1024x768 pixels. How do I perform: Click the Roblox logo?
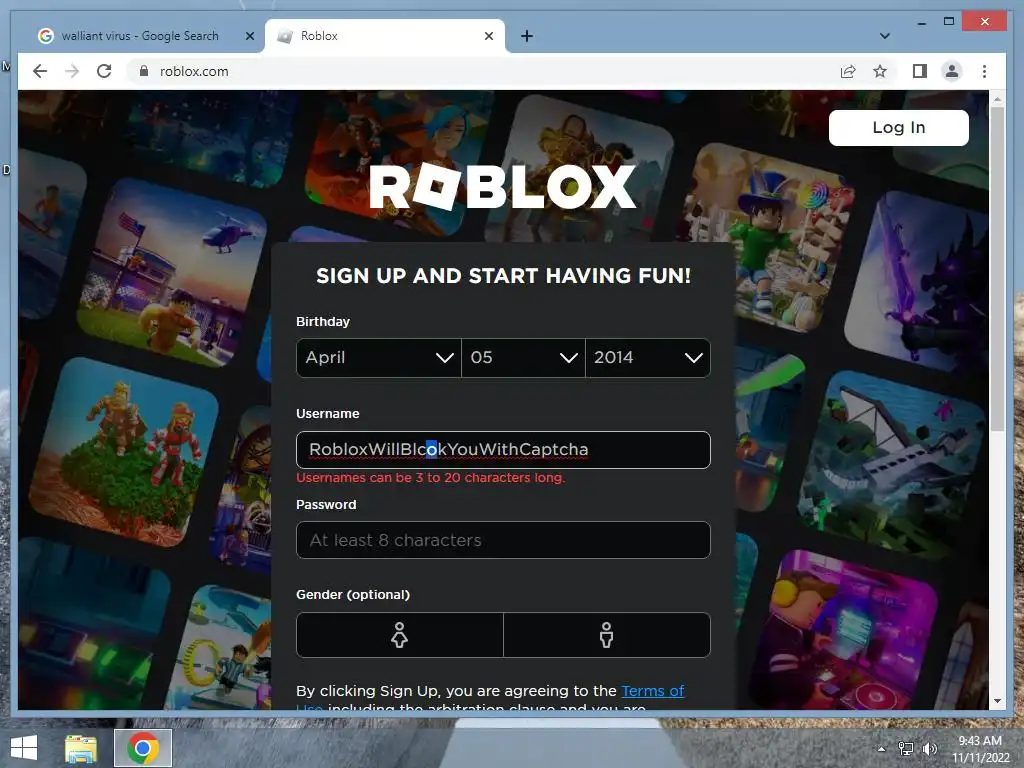click(502, 187)
